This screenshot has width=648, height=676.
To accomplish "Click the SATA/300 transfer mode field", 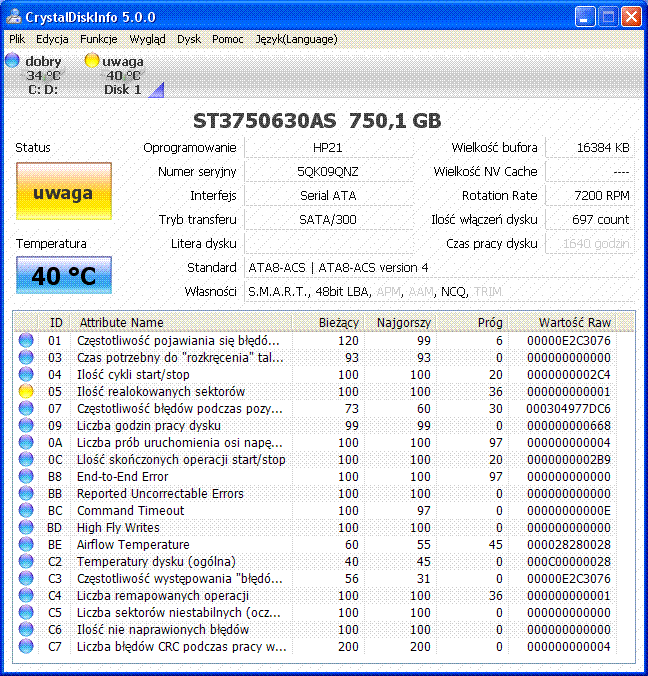I will click(328, 219).
